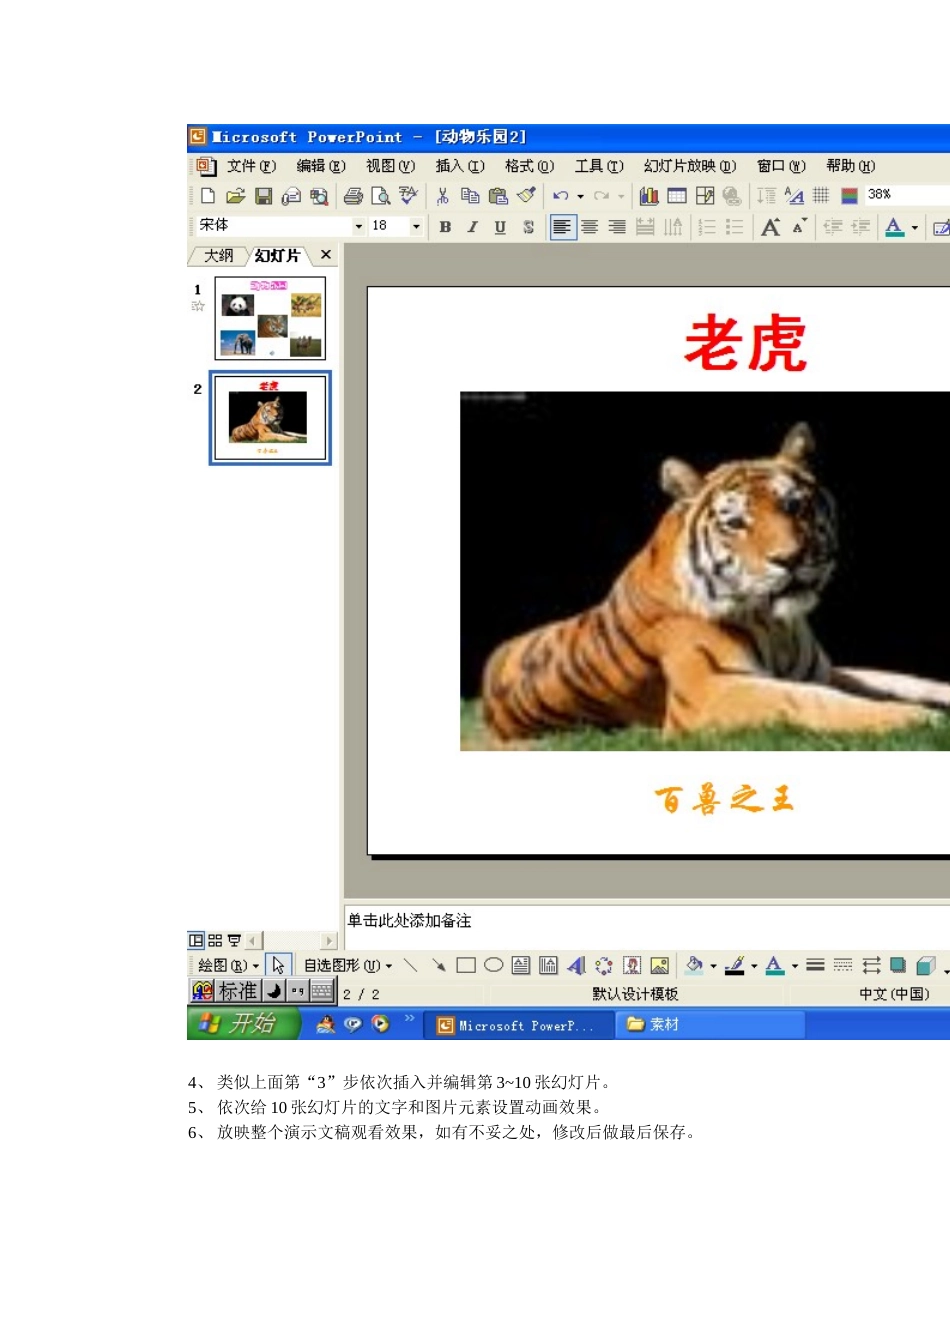Viewport: 950px width, 1344px height.
Task: Click the Microsoft PowerPoint taskbar button
Action: (519, 1025)
